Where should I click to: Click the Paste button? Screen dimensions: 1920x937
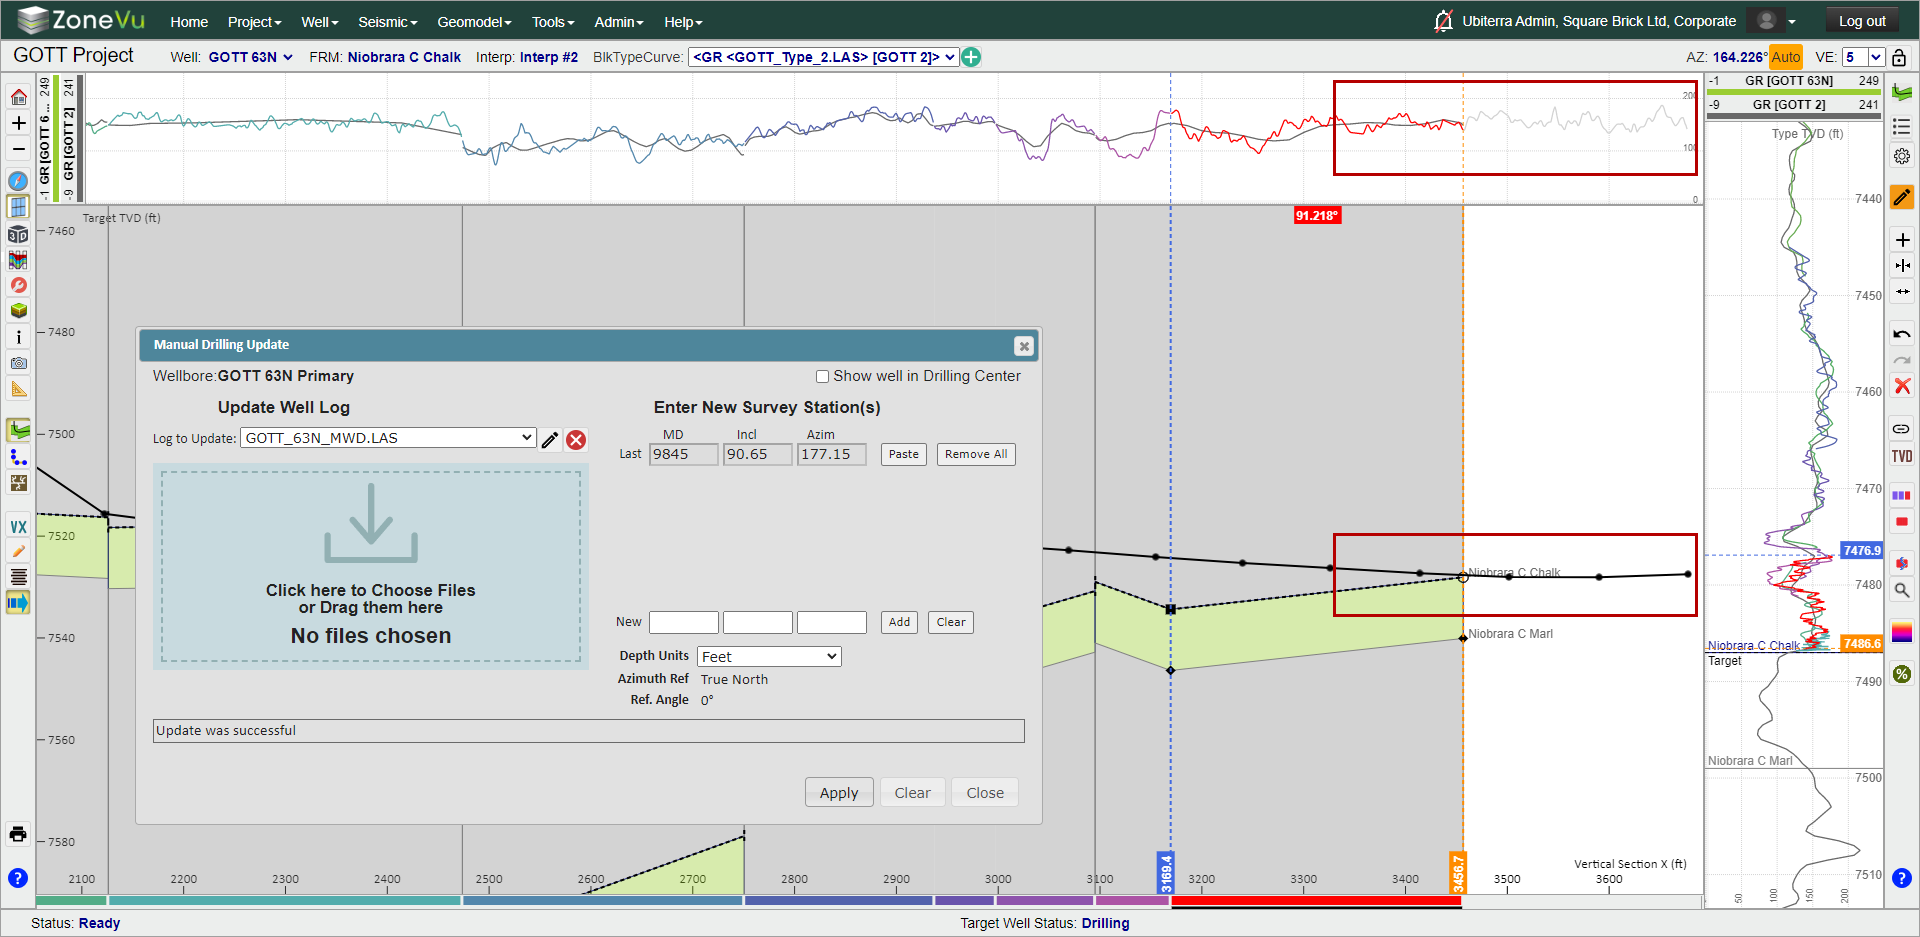pos(904,454)
